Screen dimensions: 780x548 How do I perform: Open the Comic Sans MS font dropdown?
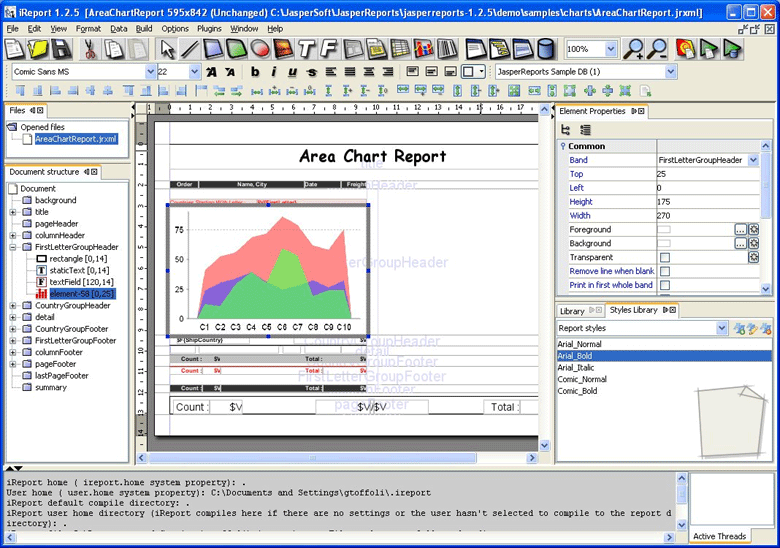click(151, 72)
